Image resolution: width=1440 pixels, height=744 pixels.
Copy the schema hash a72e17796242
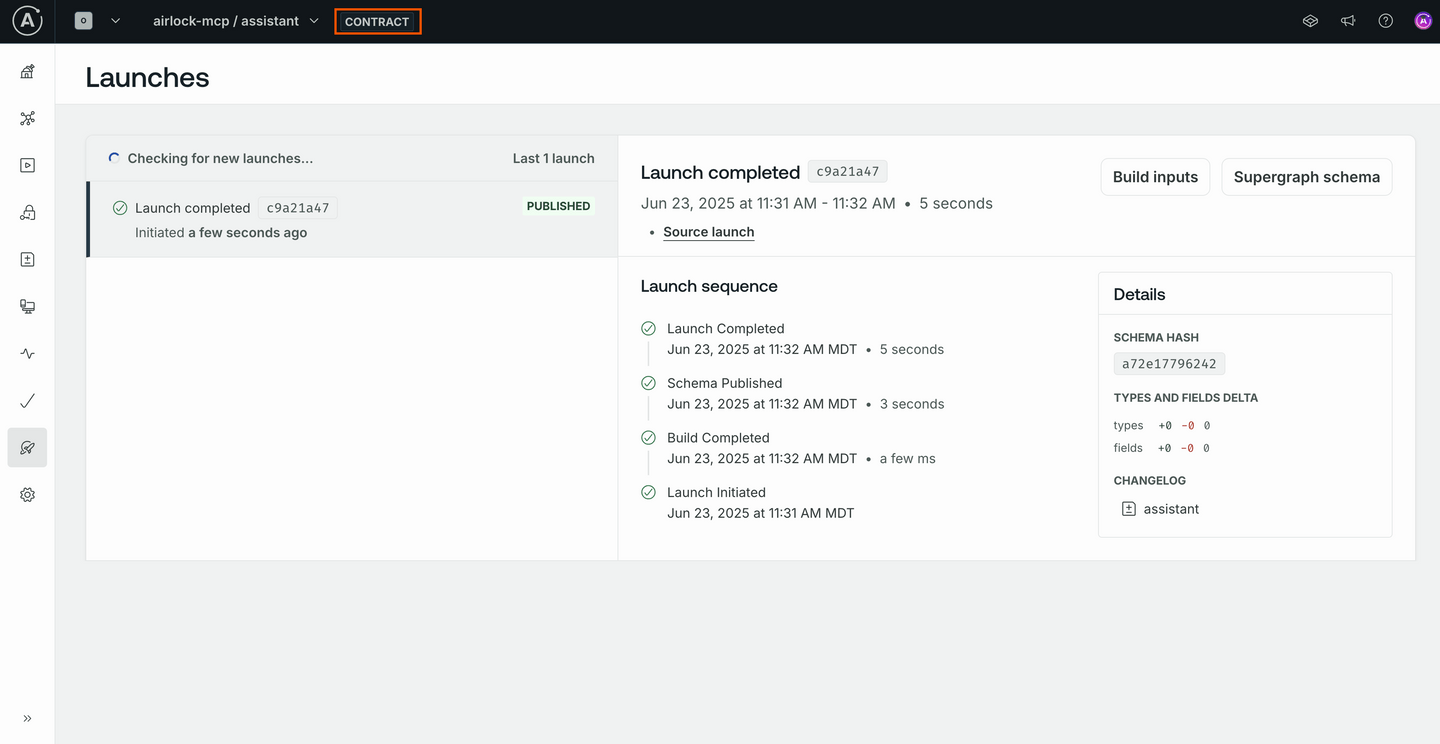click(x=1169, y=363)
